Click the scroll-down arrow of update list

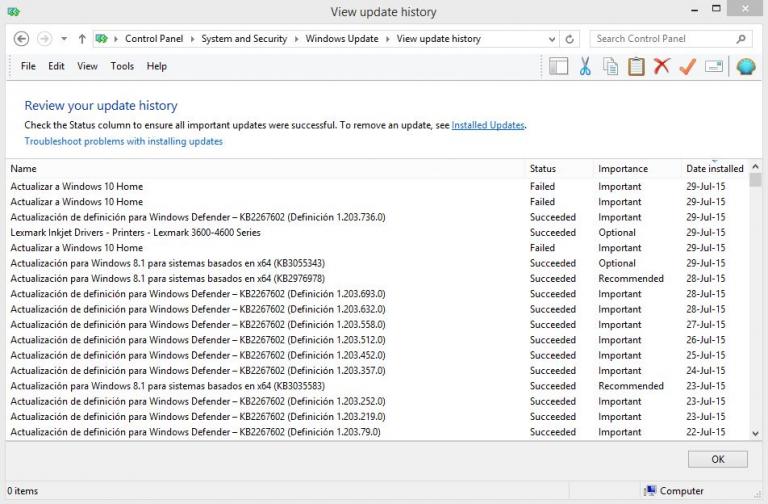[755, 433]
